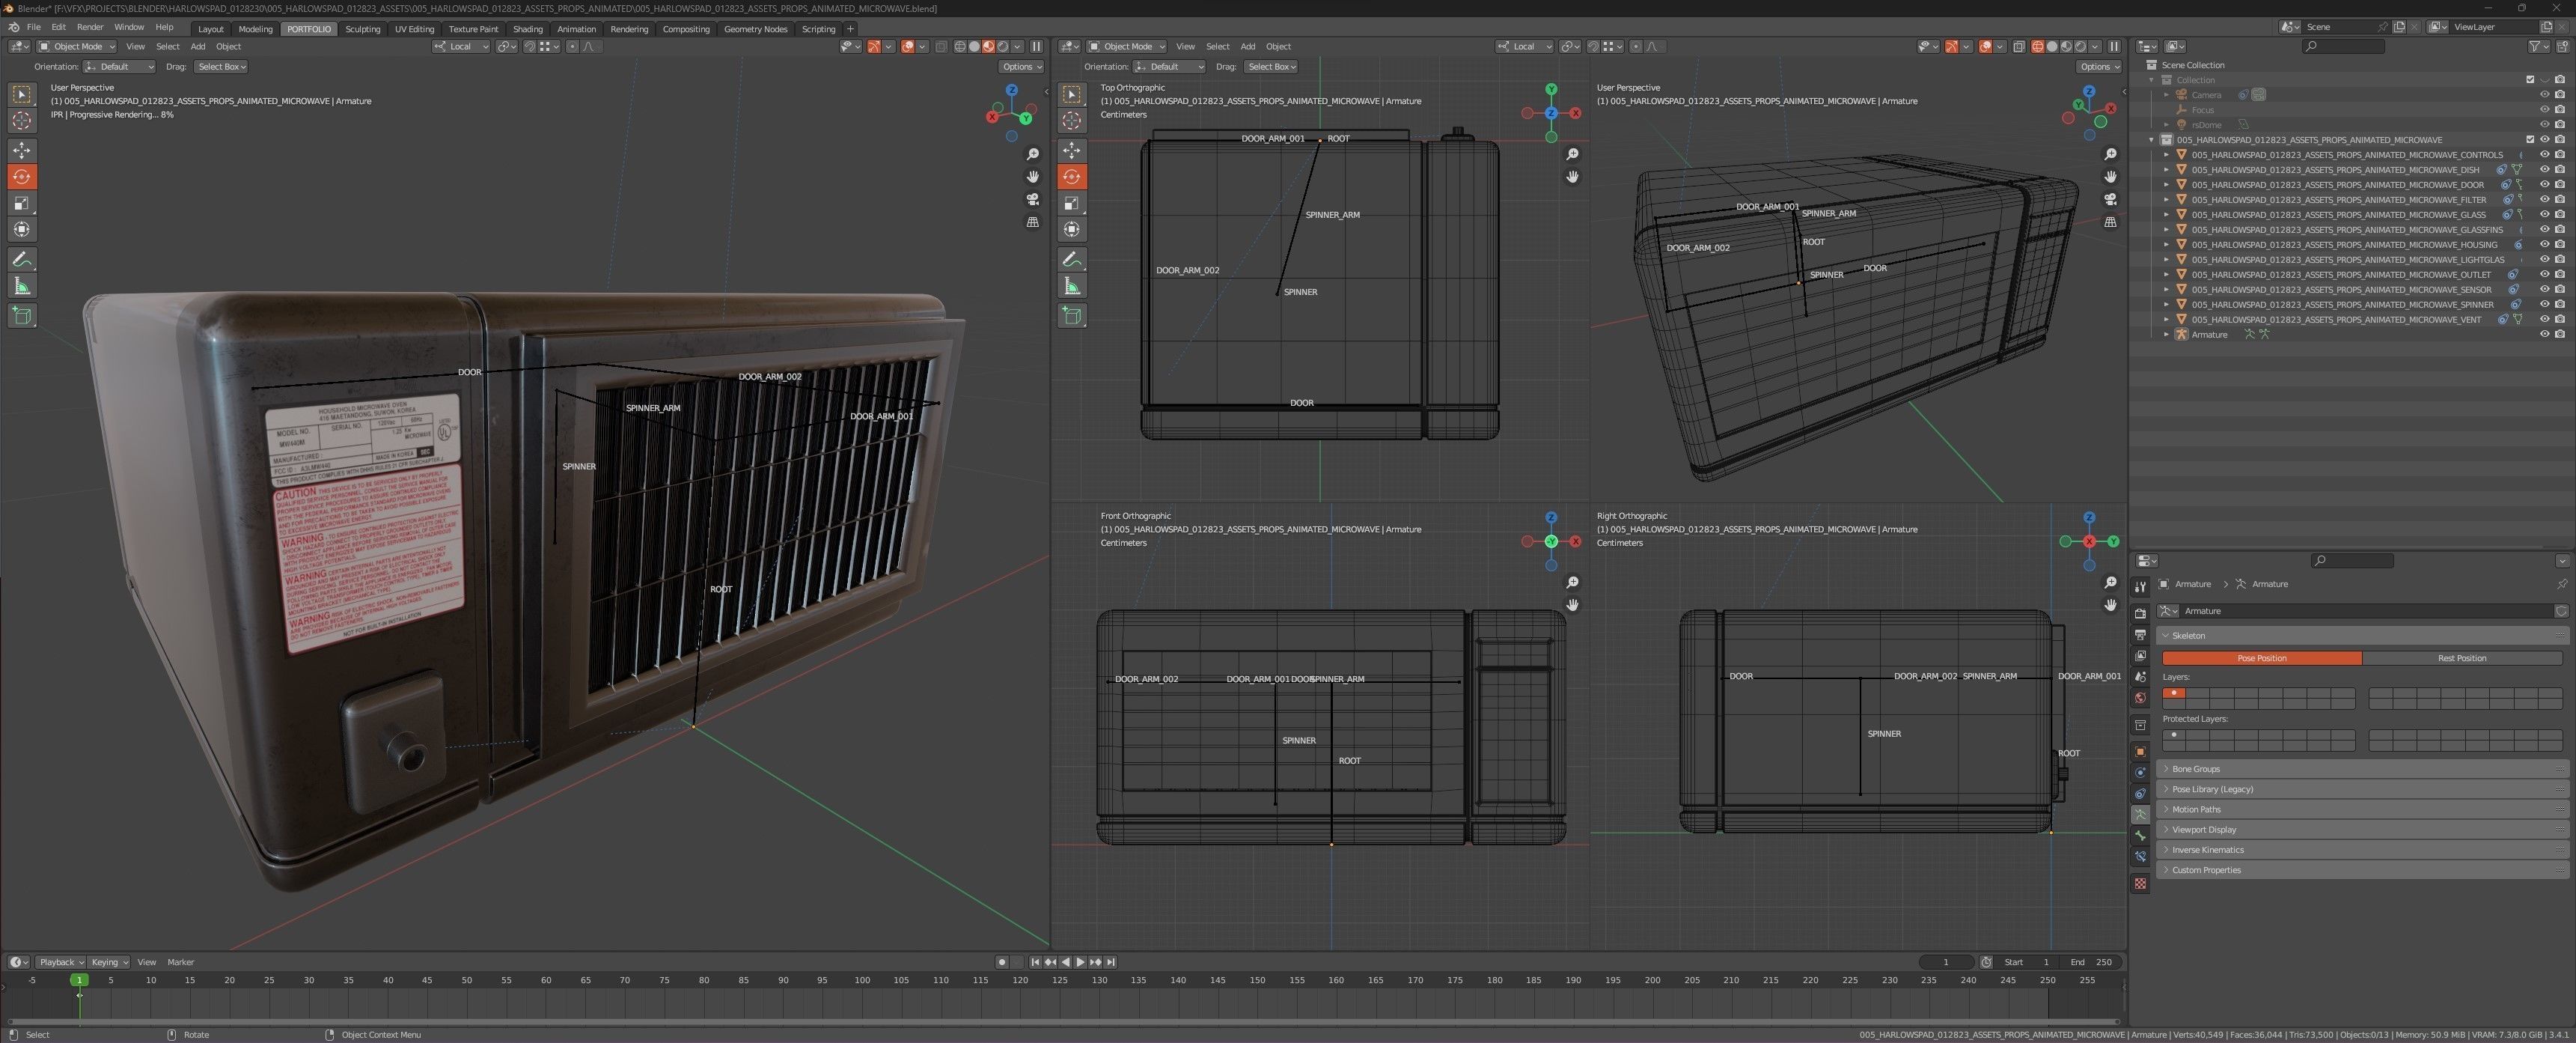Open Keying menu in timeline
This screenshot has width=2576, height=1043.
point(109,962)
